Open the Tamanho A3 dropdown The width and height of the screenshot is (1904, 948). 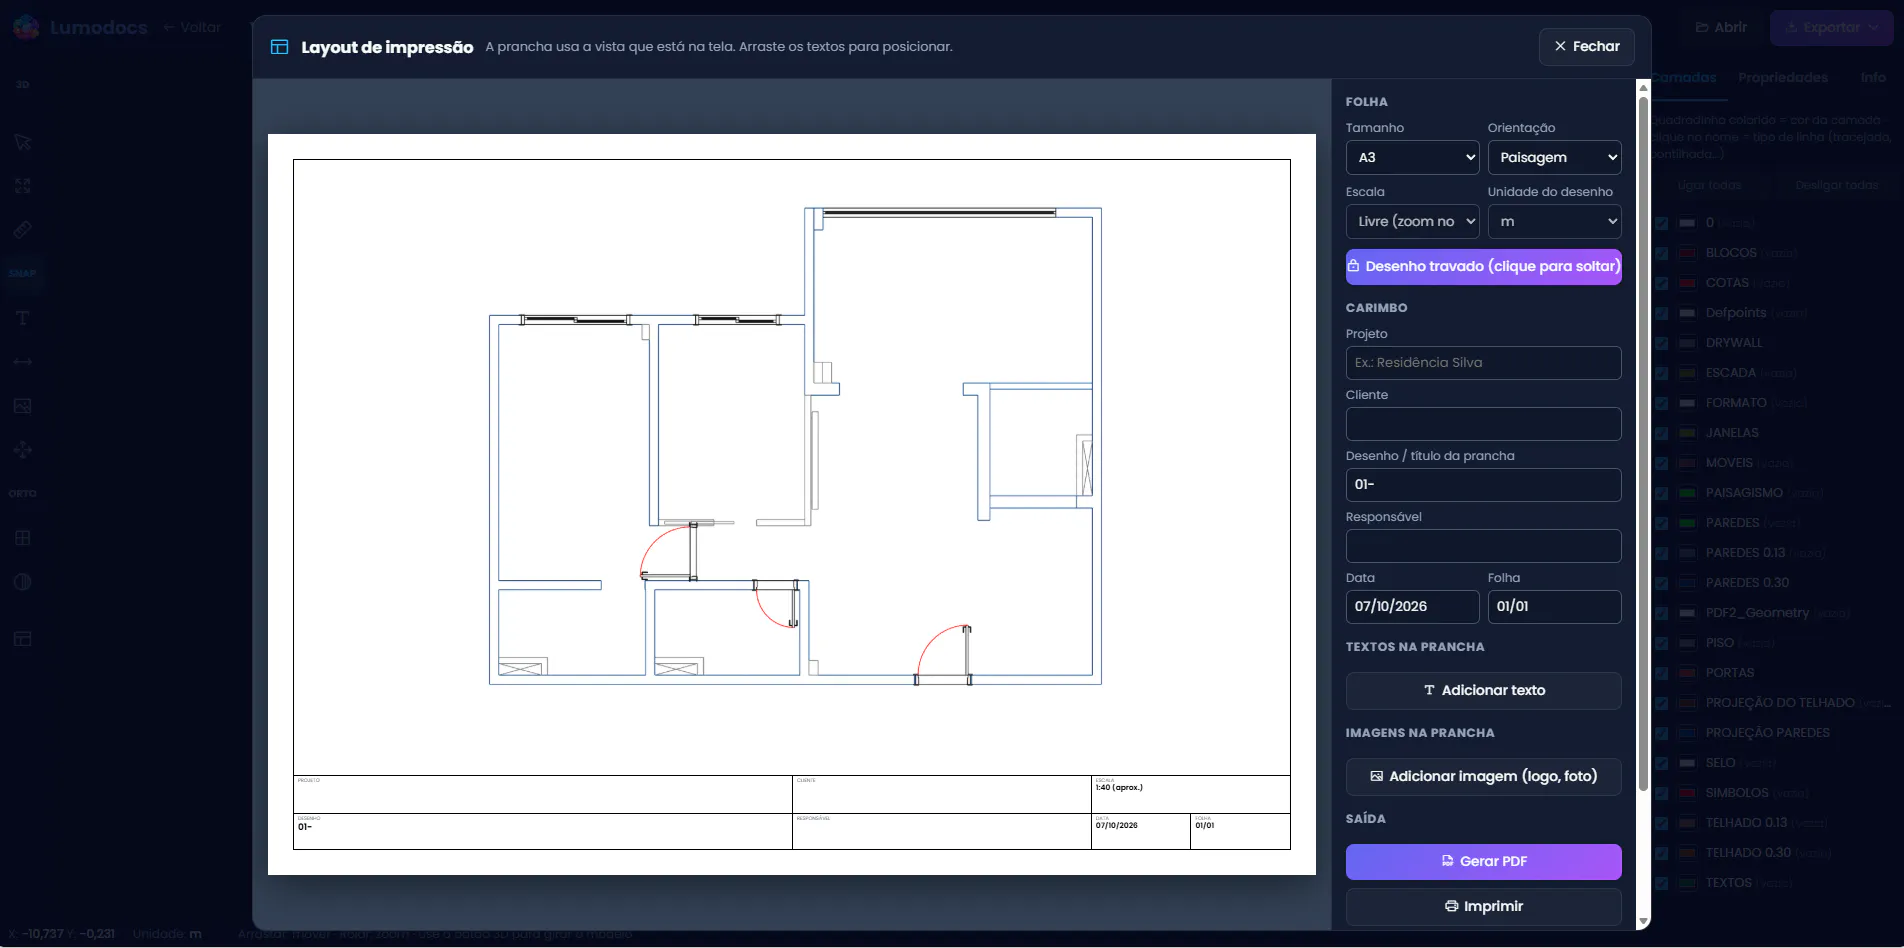[x=1412, y=157]
